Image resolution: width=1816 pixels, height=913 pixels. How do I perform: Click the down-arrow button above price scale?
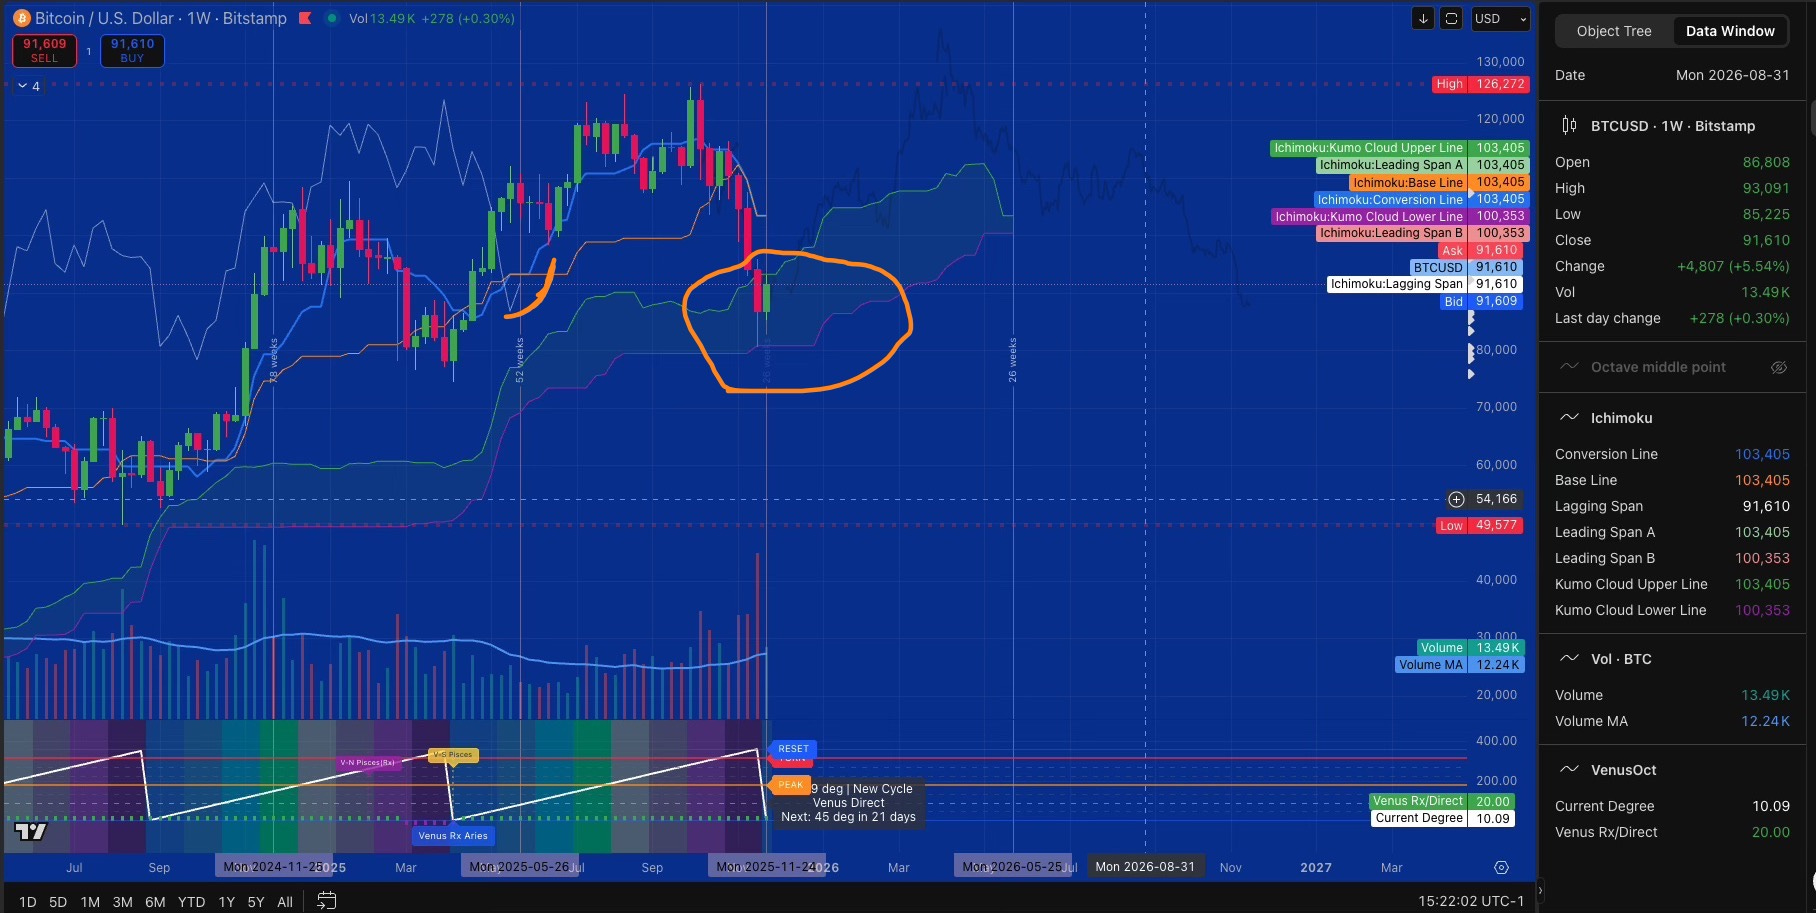pos(1423,18)
